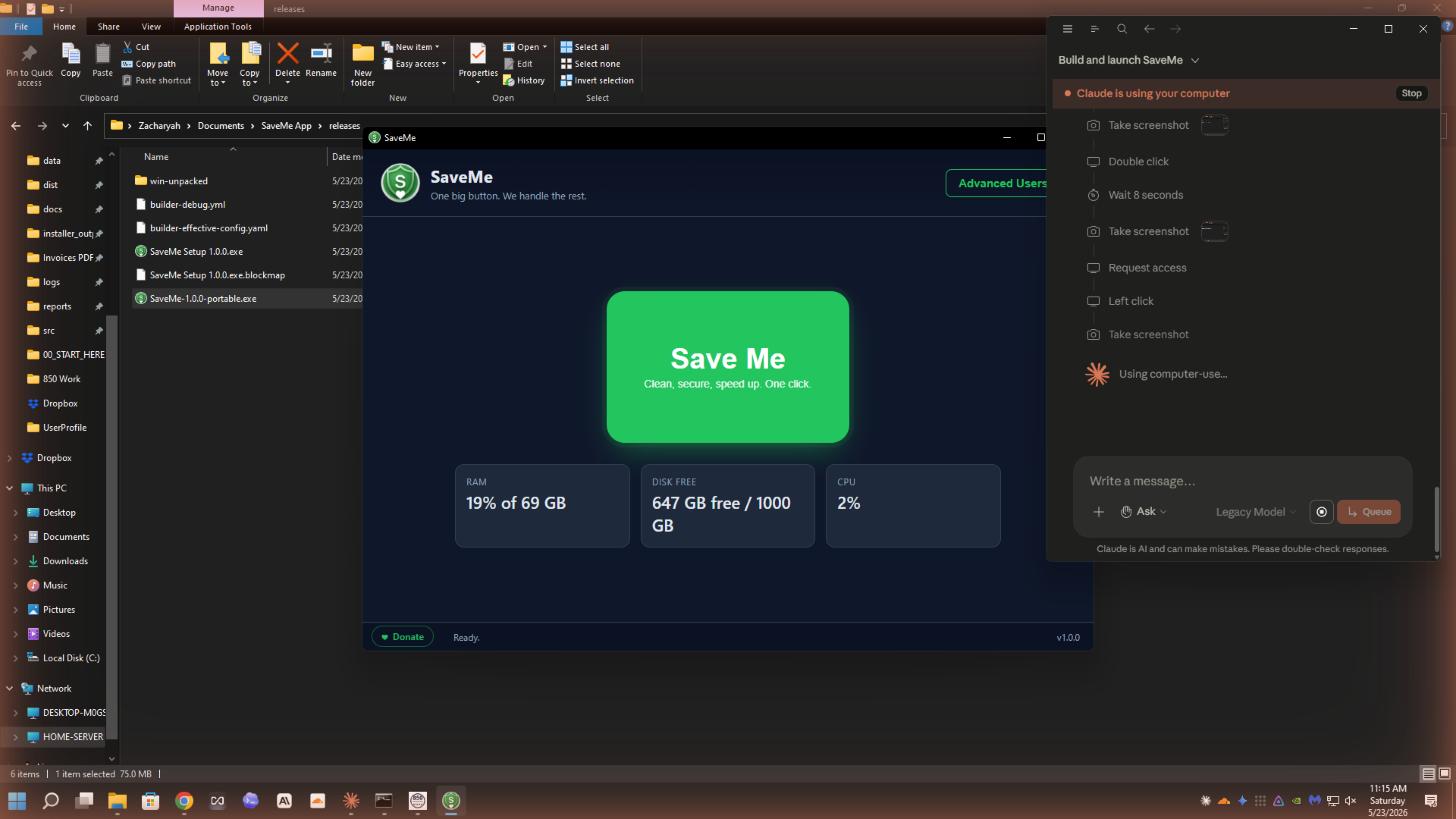Click Select all in ribbon

tap(584, 47)
